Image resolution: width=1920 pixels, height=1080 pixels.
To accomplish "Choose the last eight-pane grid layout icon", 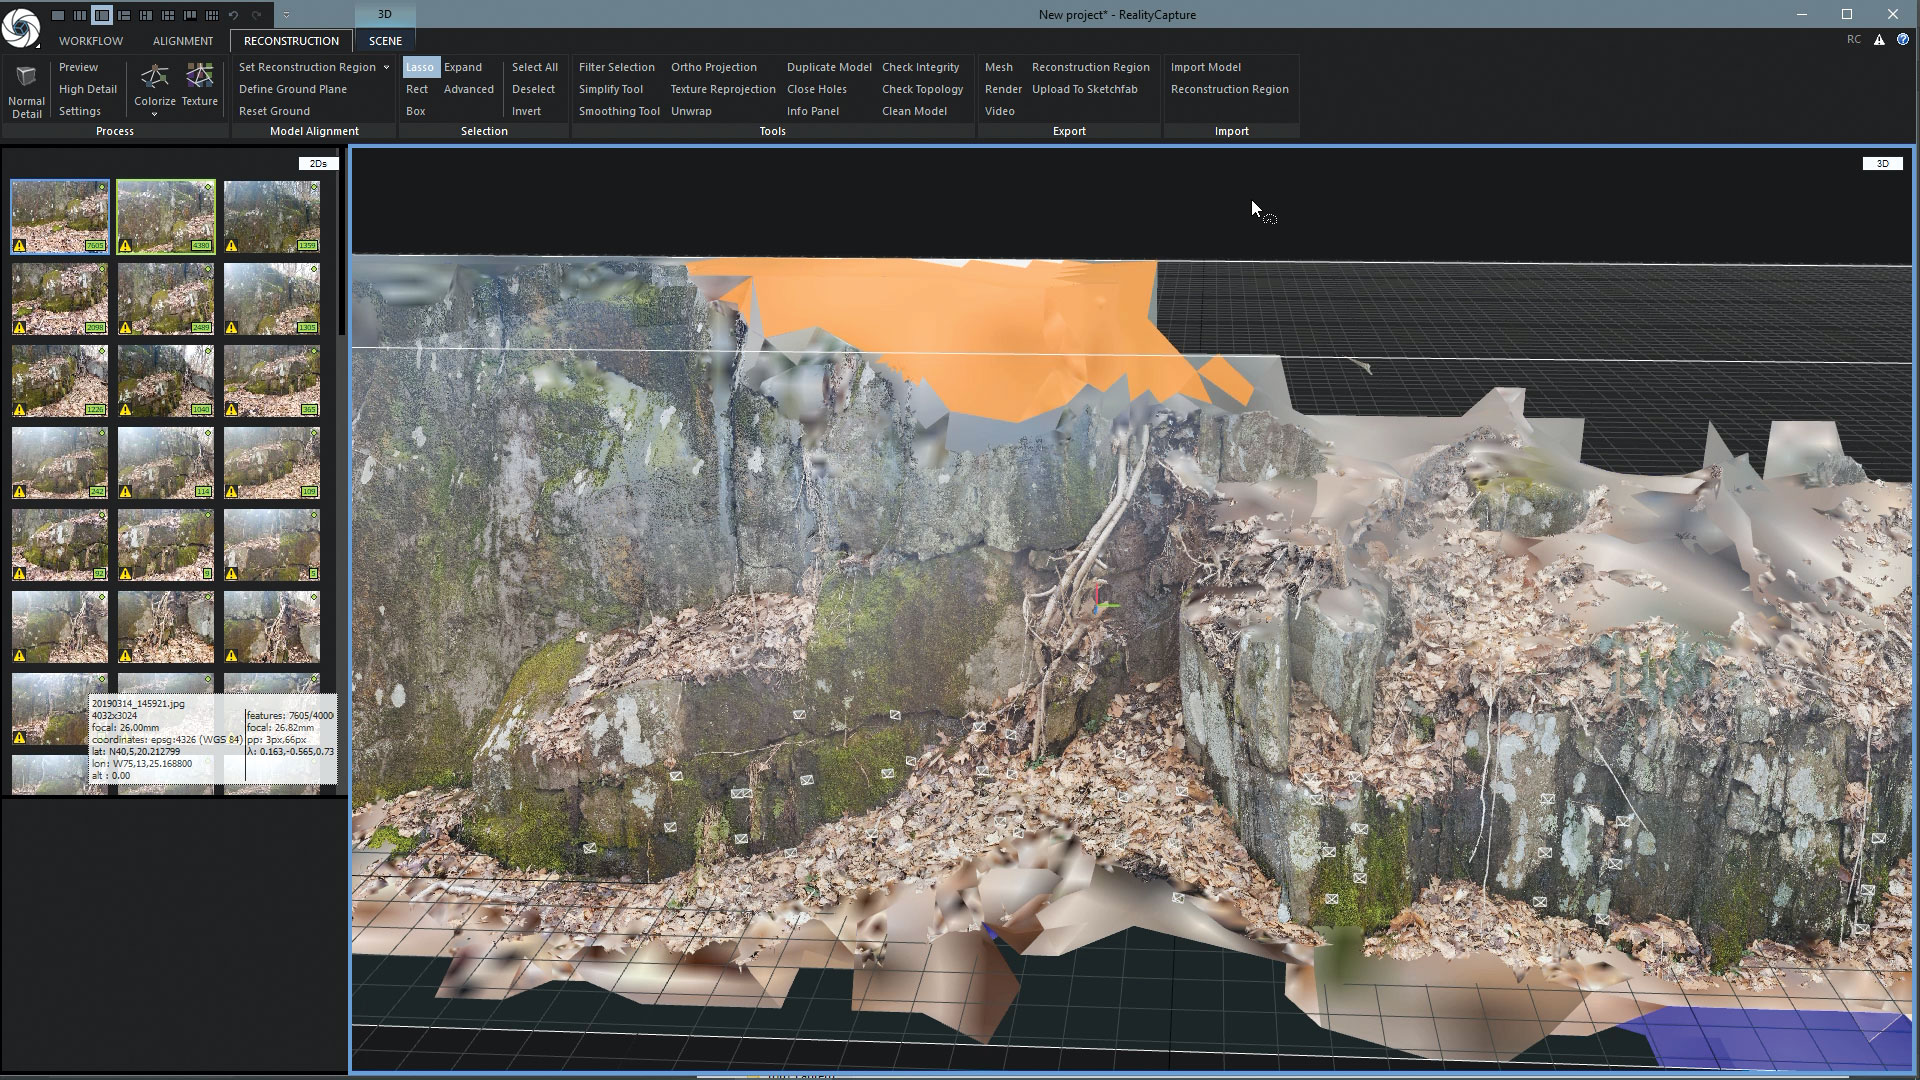I will [212, 15].
